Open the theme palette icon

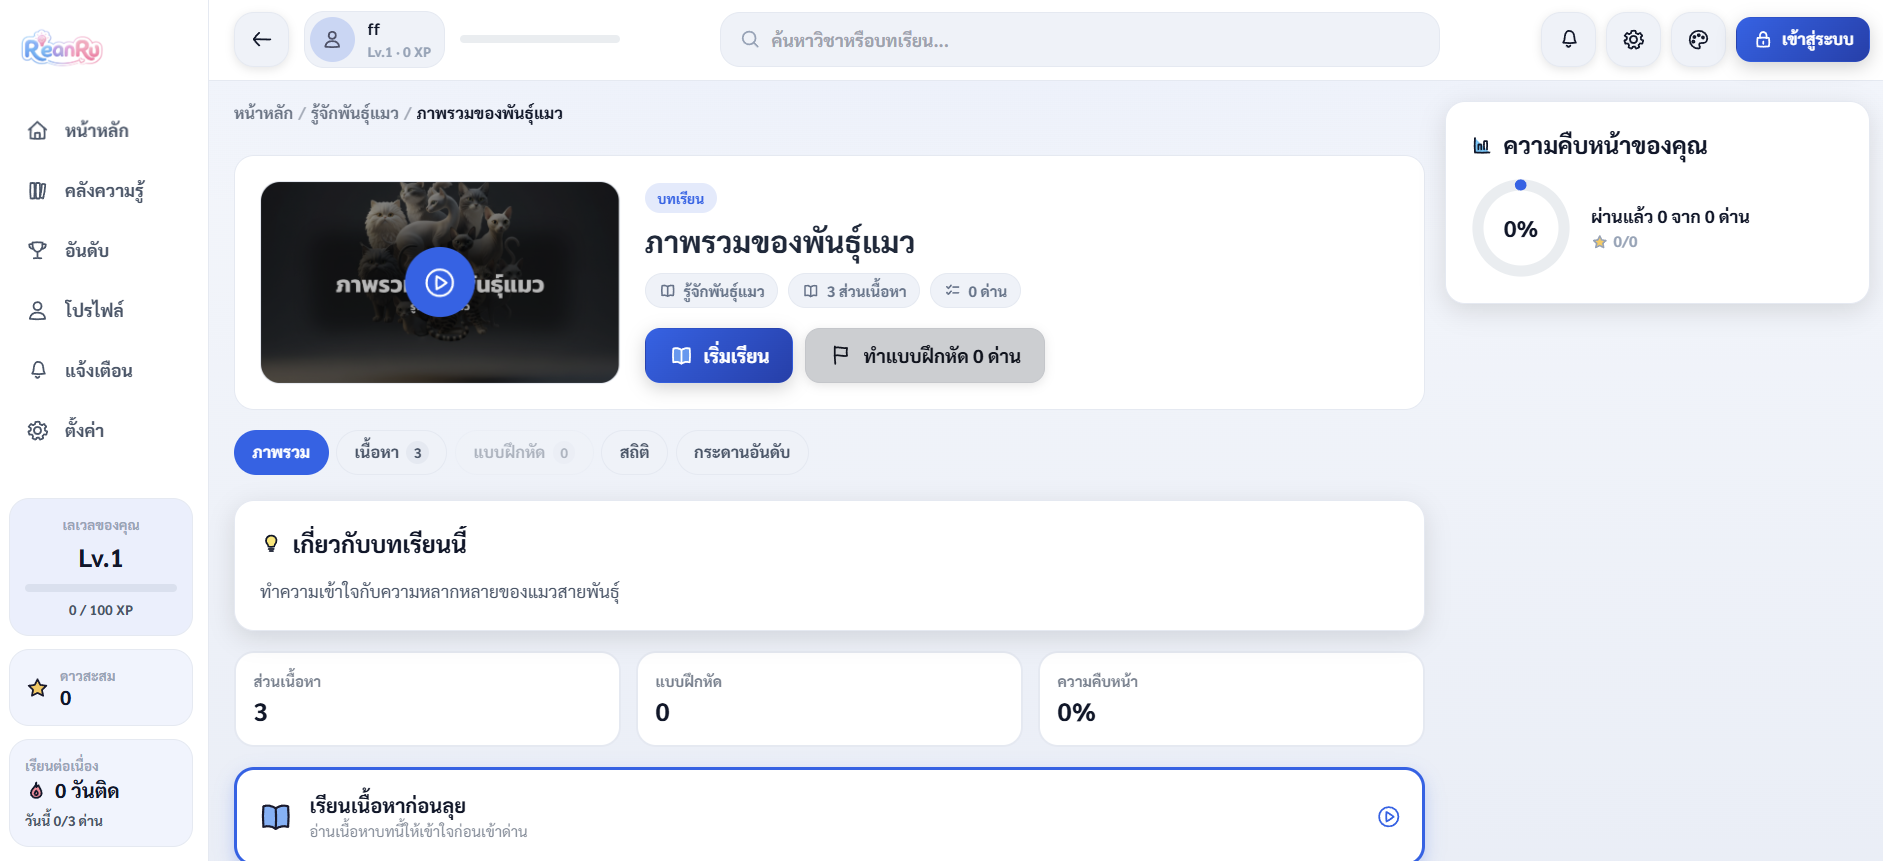[x=1698, y=40]
